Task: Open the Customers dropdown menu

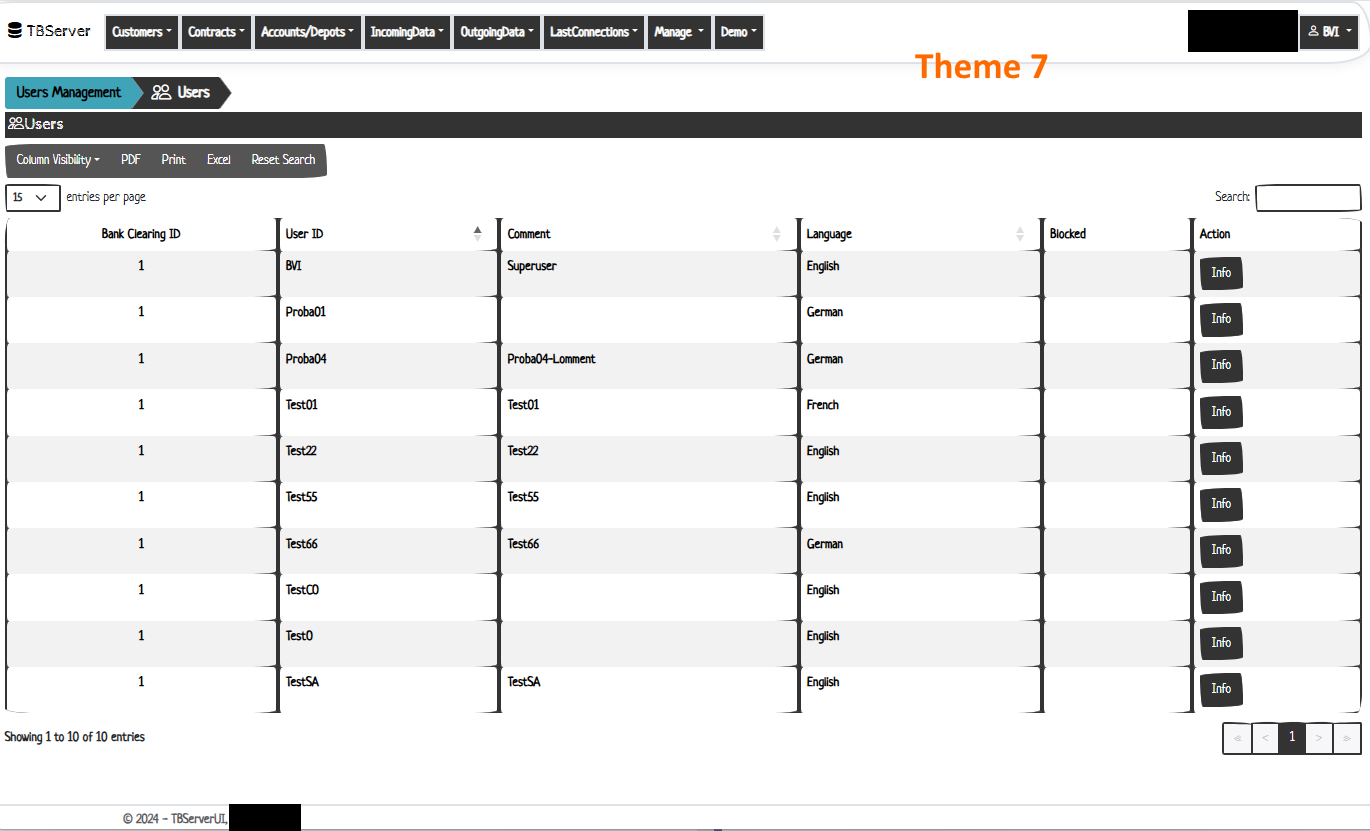Action: 141,32
